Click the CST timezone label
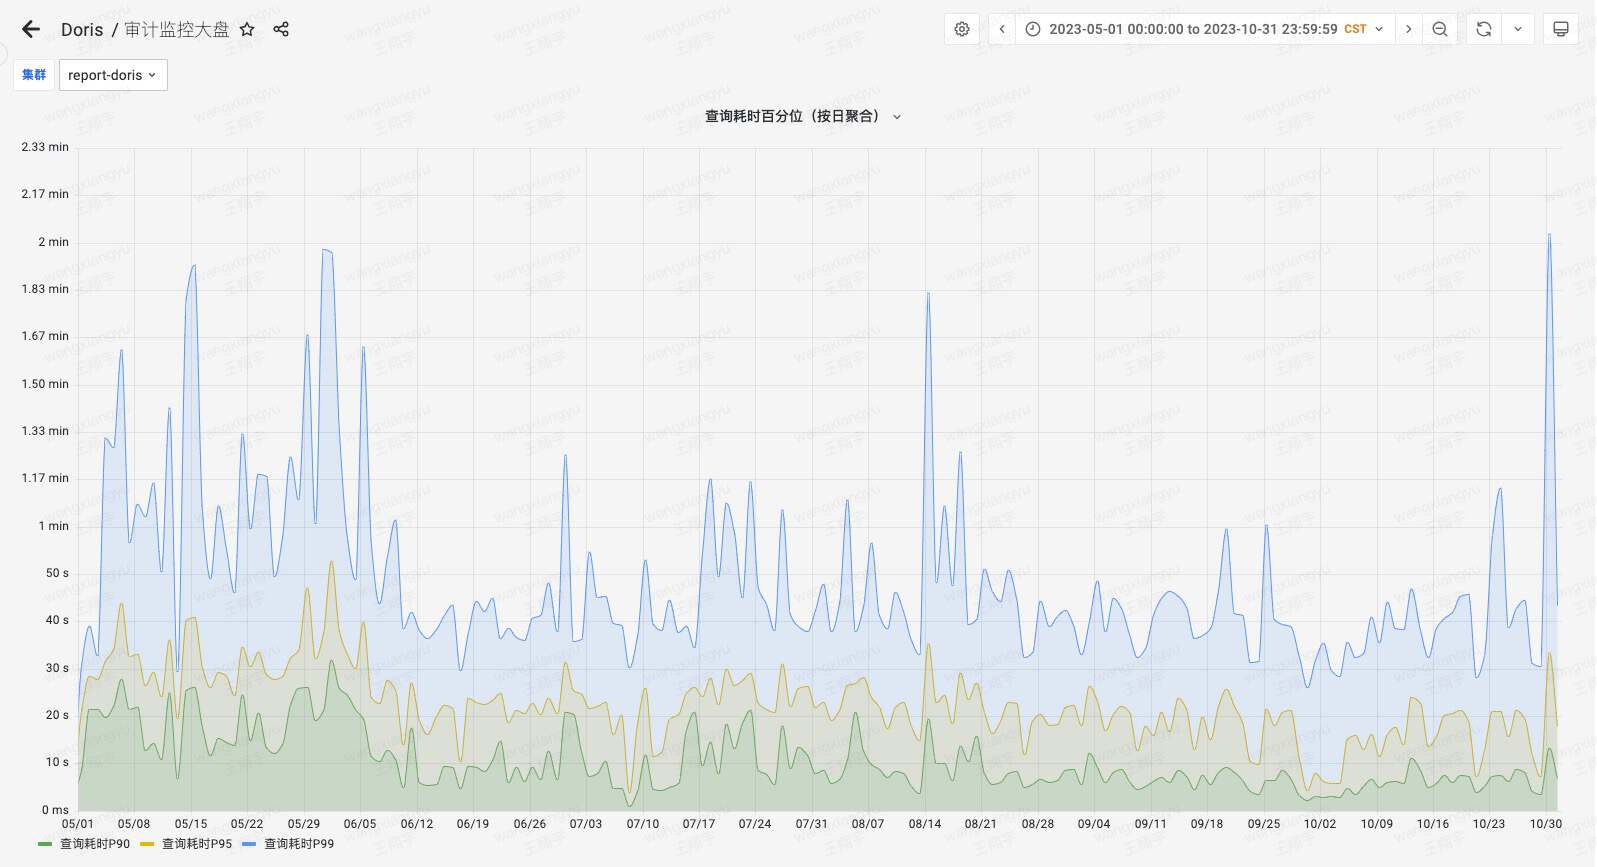This screenshot has width=1597, height=867. pyautogui.click(x=1355, y=29)
